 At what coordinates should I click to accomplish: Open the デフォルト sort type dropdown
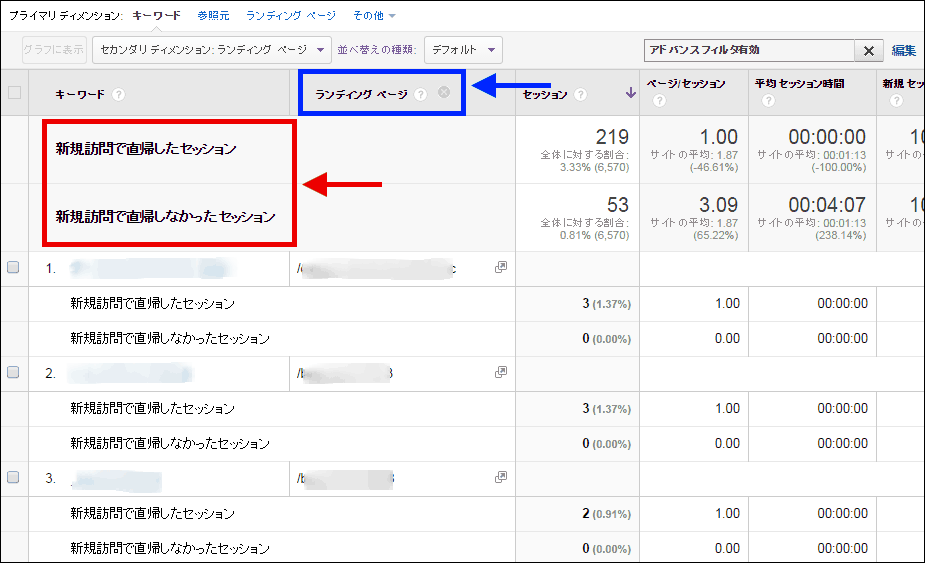point(463,49)
